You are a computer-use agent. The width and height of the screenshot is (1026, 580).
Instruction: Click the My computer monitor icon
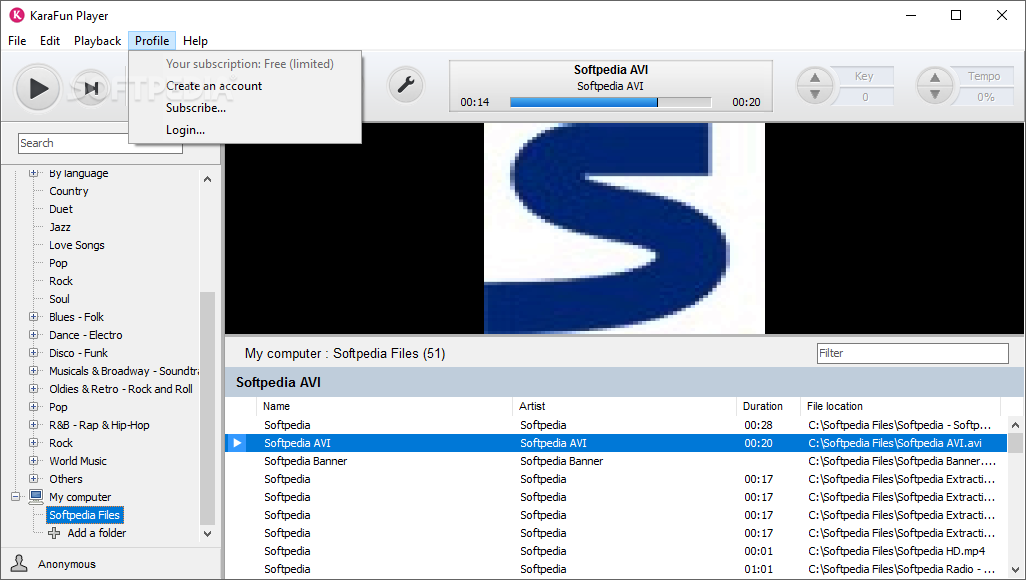36,497
